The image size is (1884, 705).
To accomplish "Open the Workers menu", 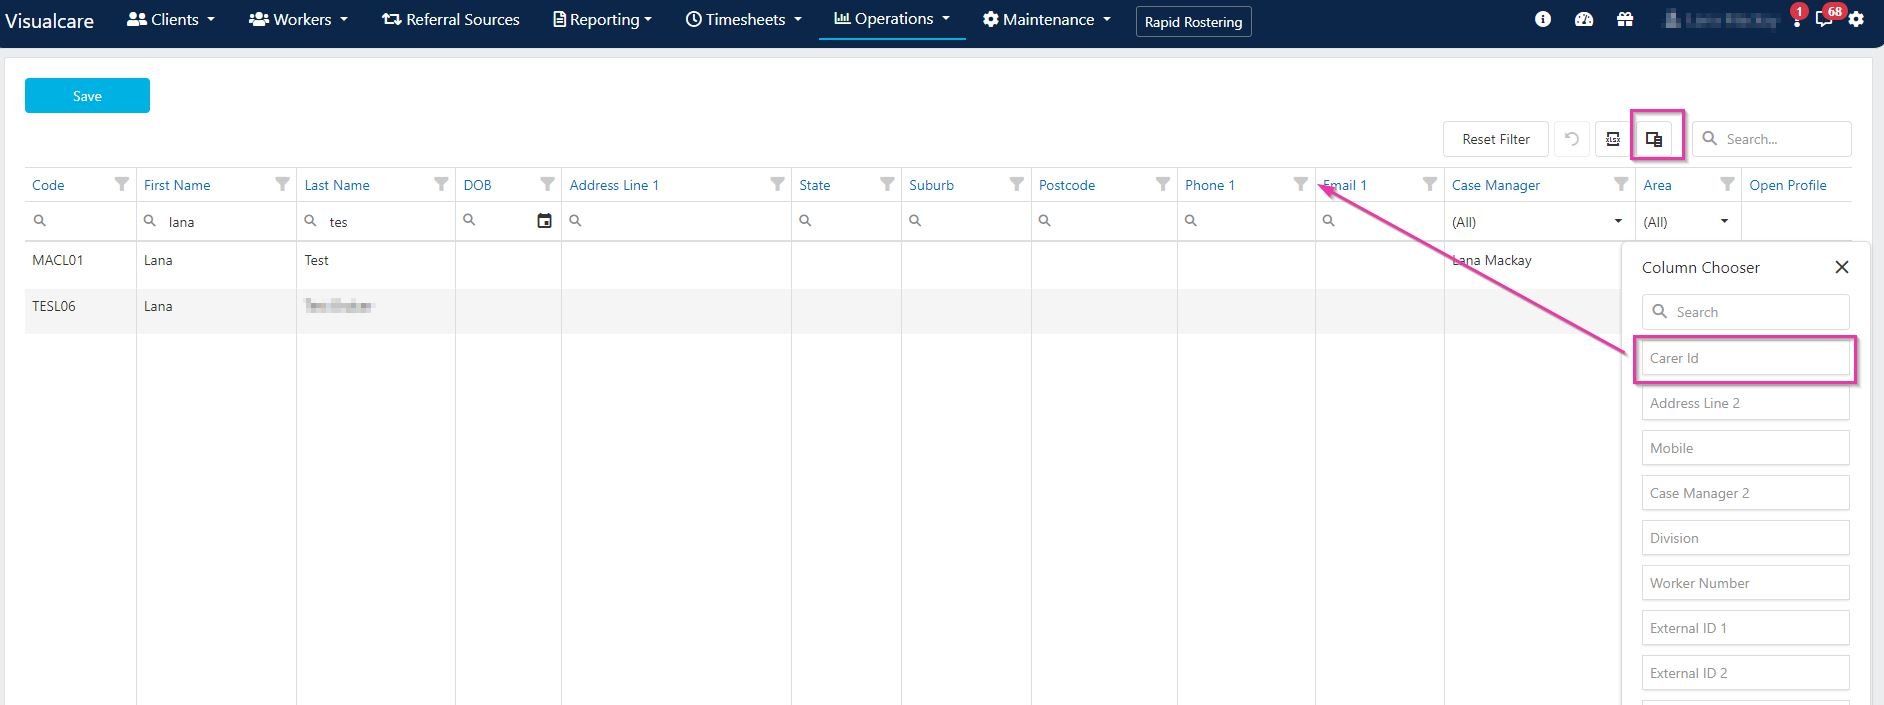I will 298,19.
